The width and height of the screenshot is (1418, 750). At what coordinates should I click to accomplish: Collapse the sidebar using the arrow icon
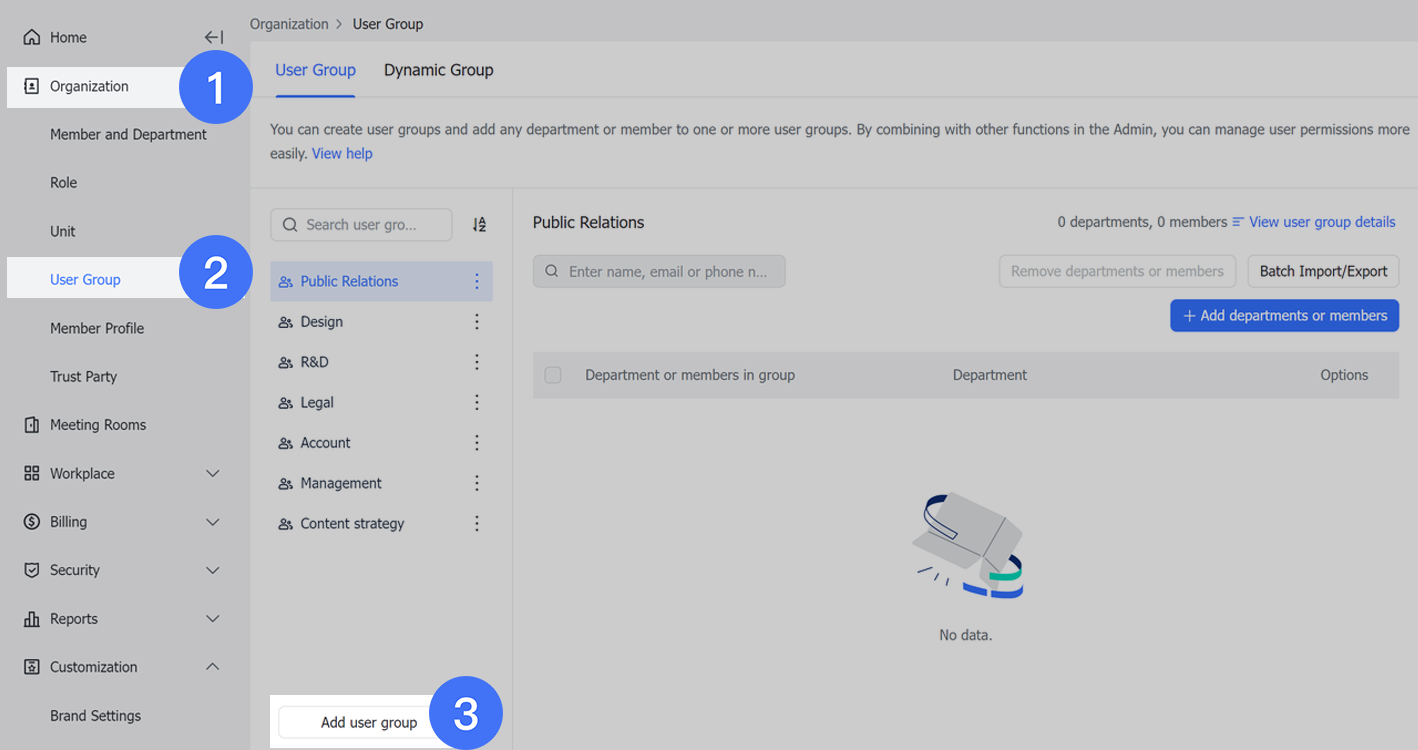[213, 36]
